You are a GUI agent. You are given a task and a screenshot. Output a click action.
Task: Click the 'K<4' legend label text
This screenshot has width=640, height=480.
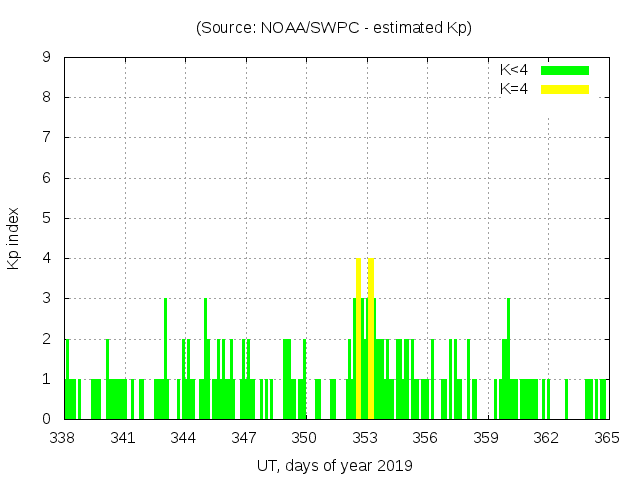(x=514, y=70)
